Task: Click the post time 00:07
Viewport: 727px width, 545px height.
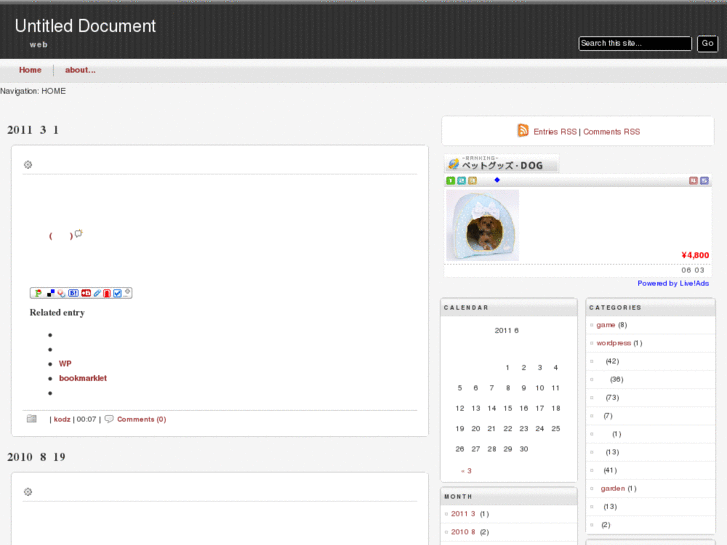Action: pos(86,419)
